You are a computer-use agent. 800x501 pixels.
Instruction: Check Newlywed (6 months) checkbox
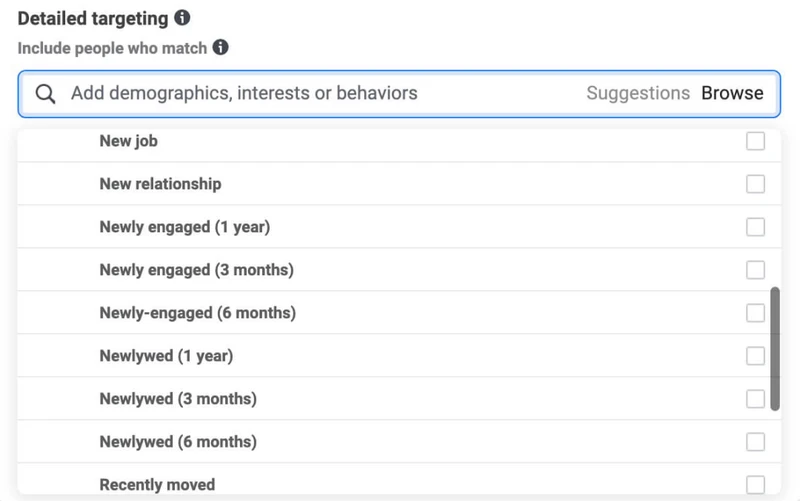pyautogui.click(x=755, y=442)
